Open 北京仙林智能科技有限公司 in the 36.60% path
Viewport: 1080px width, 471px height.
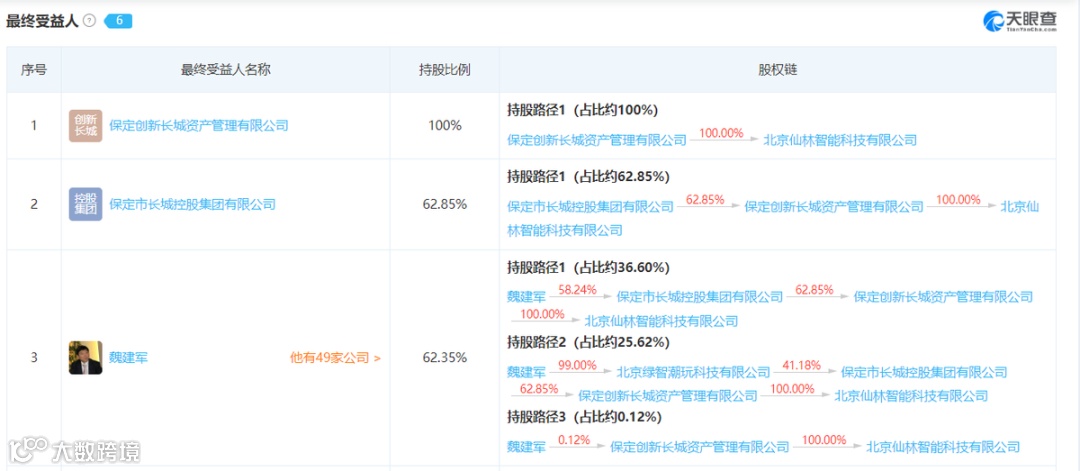coord(661,321)
